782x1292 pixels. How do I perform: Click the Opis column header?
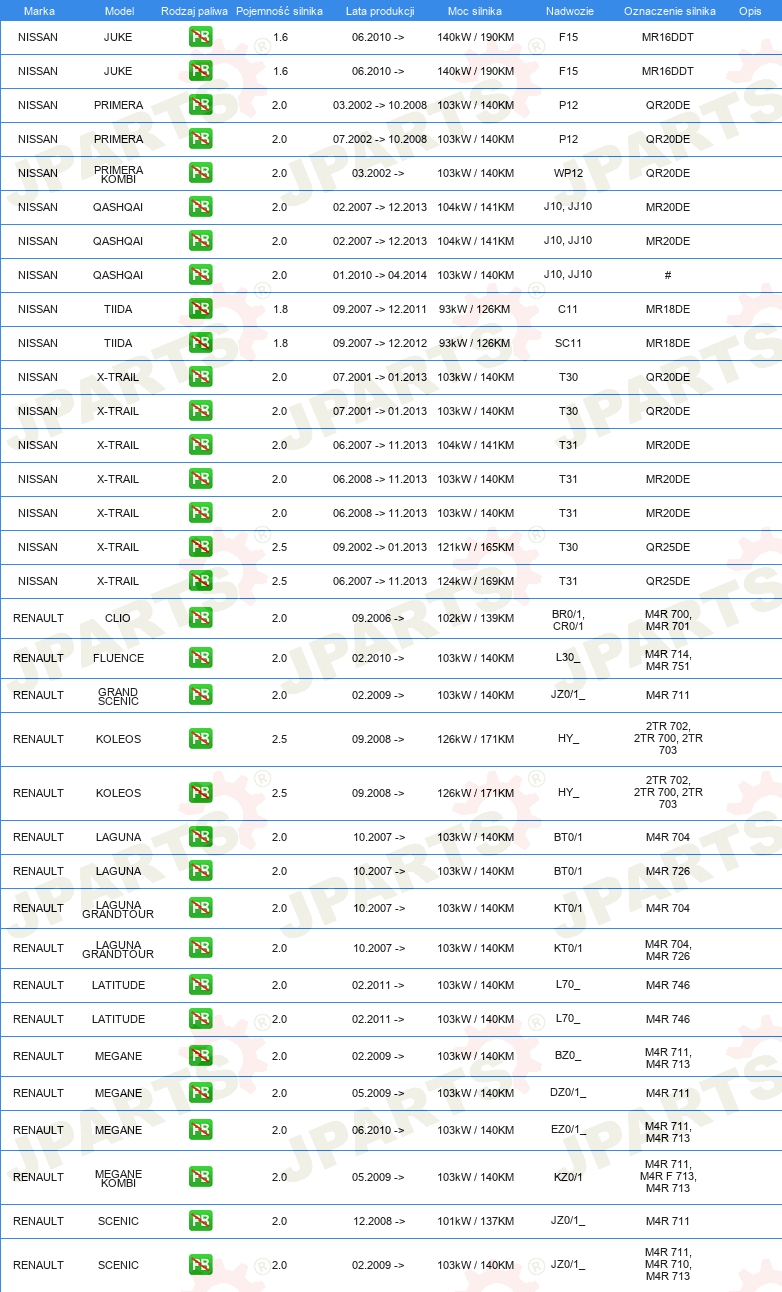pos(749,10)
